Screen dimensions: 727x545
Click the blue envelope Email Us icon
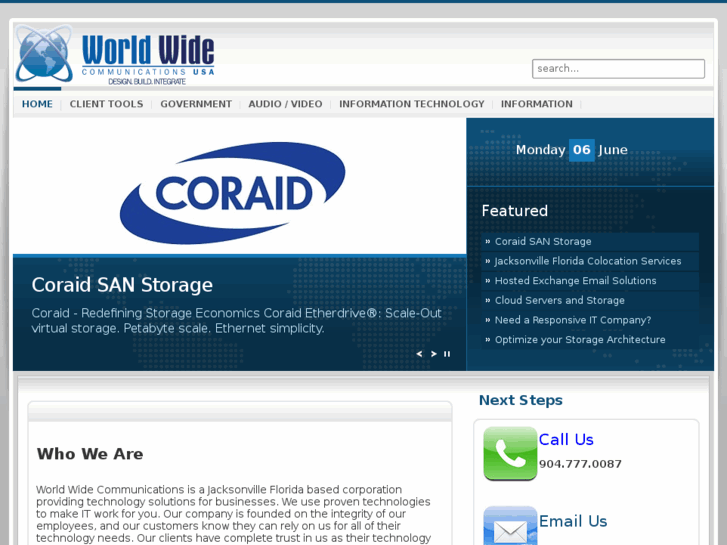point(510,526)
